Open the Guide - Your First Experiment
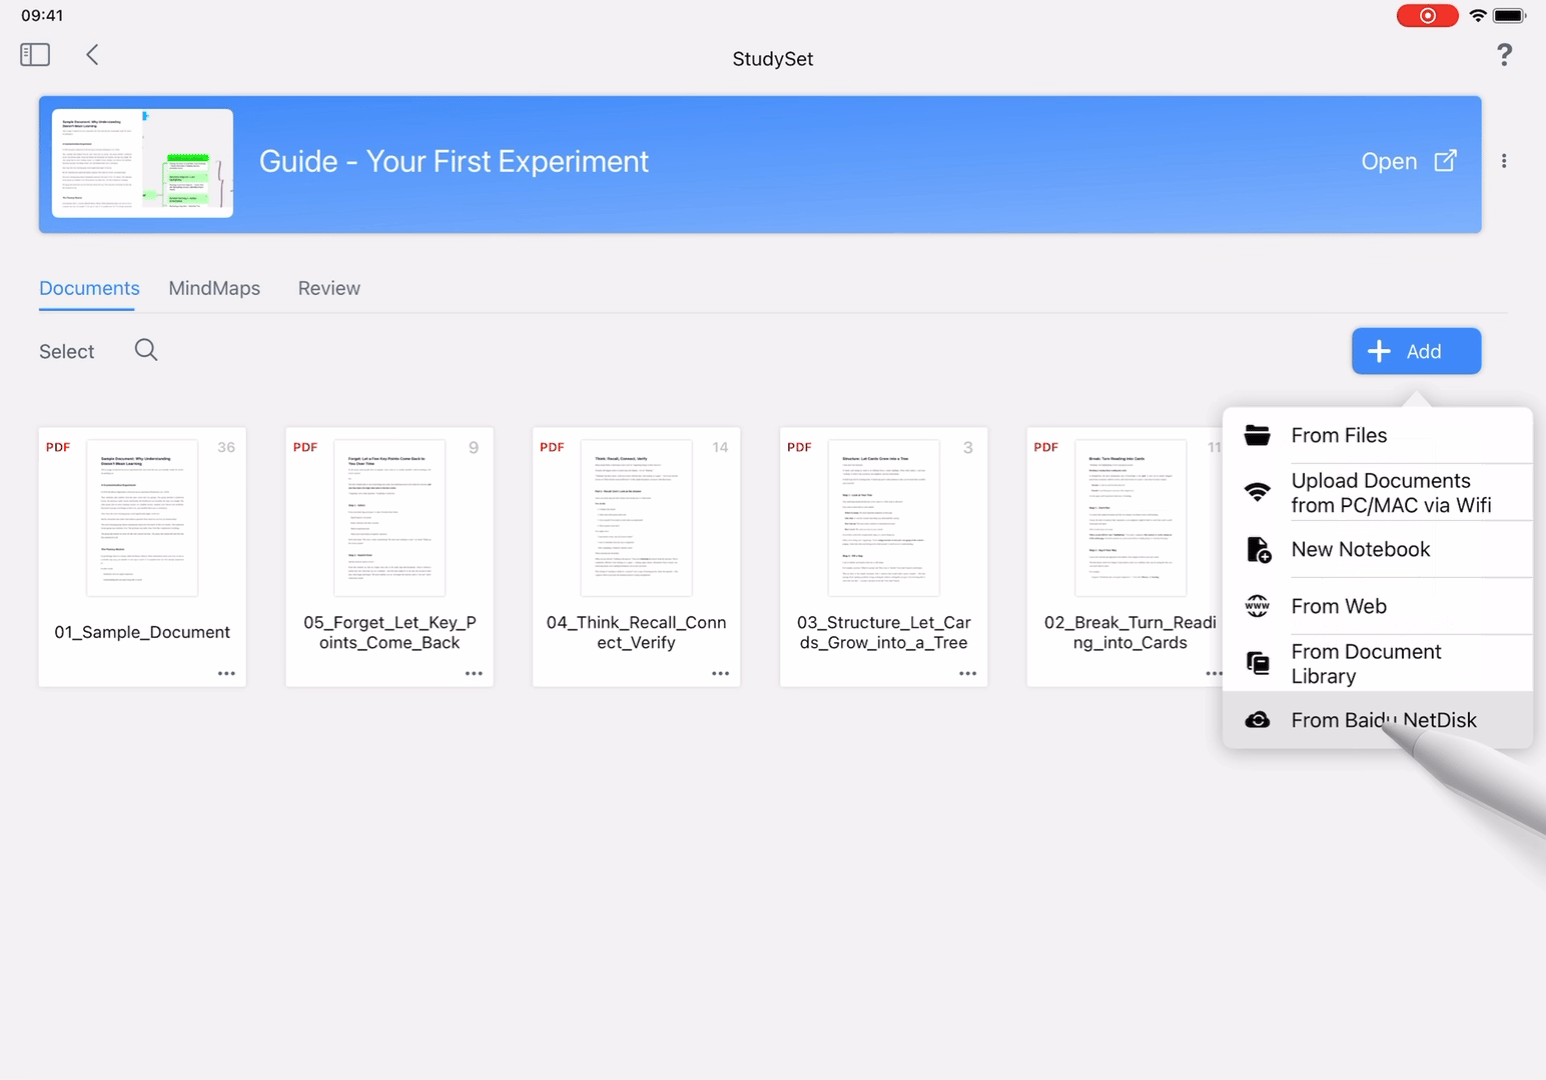1546x1080 pixels. [x=1408, y=162]
